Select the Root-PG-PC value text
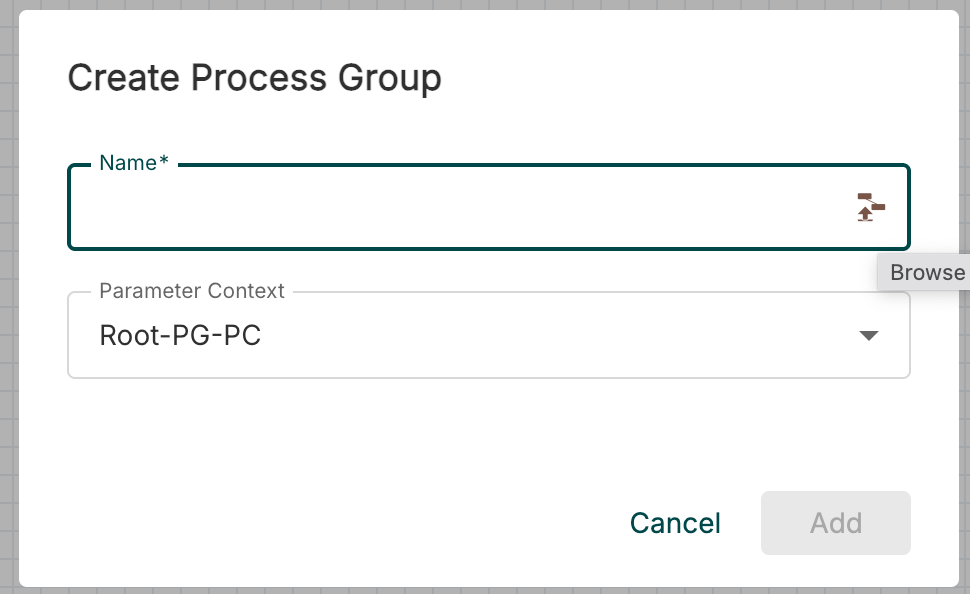The width and height of the screenshot is (970, 594). 180,336
